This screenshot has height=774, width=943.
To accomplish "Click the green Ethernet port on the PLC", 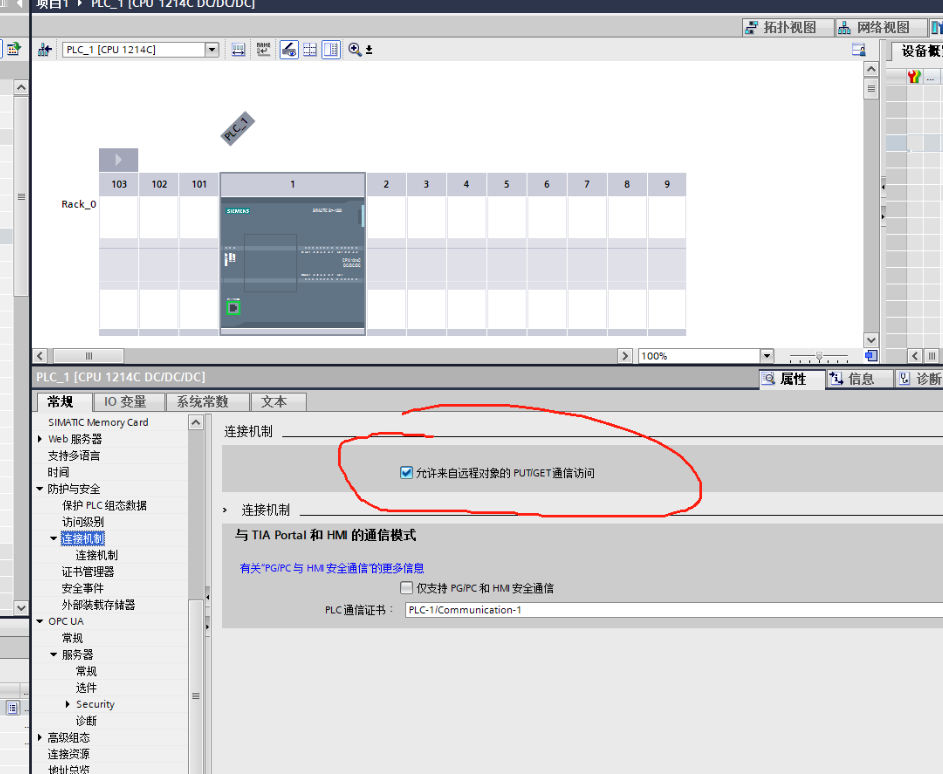I will click(234, 308).
